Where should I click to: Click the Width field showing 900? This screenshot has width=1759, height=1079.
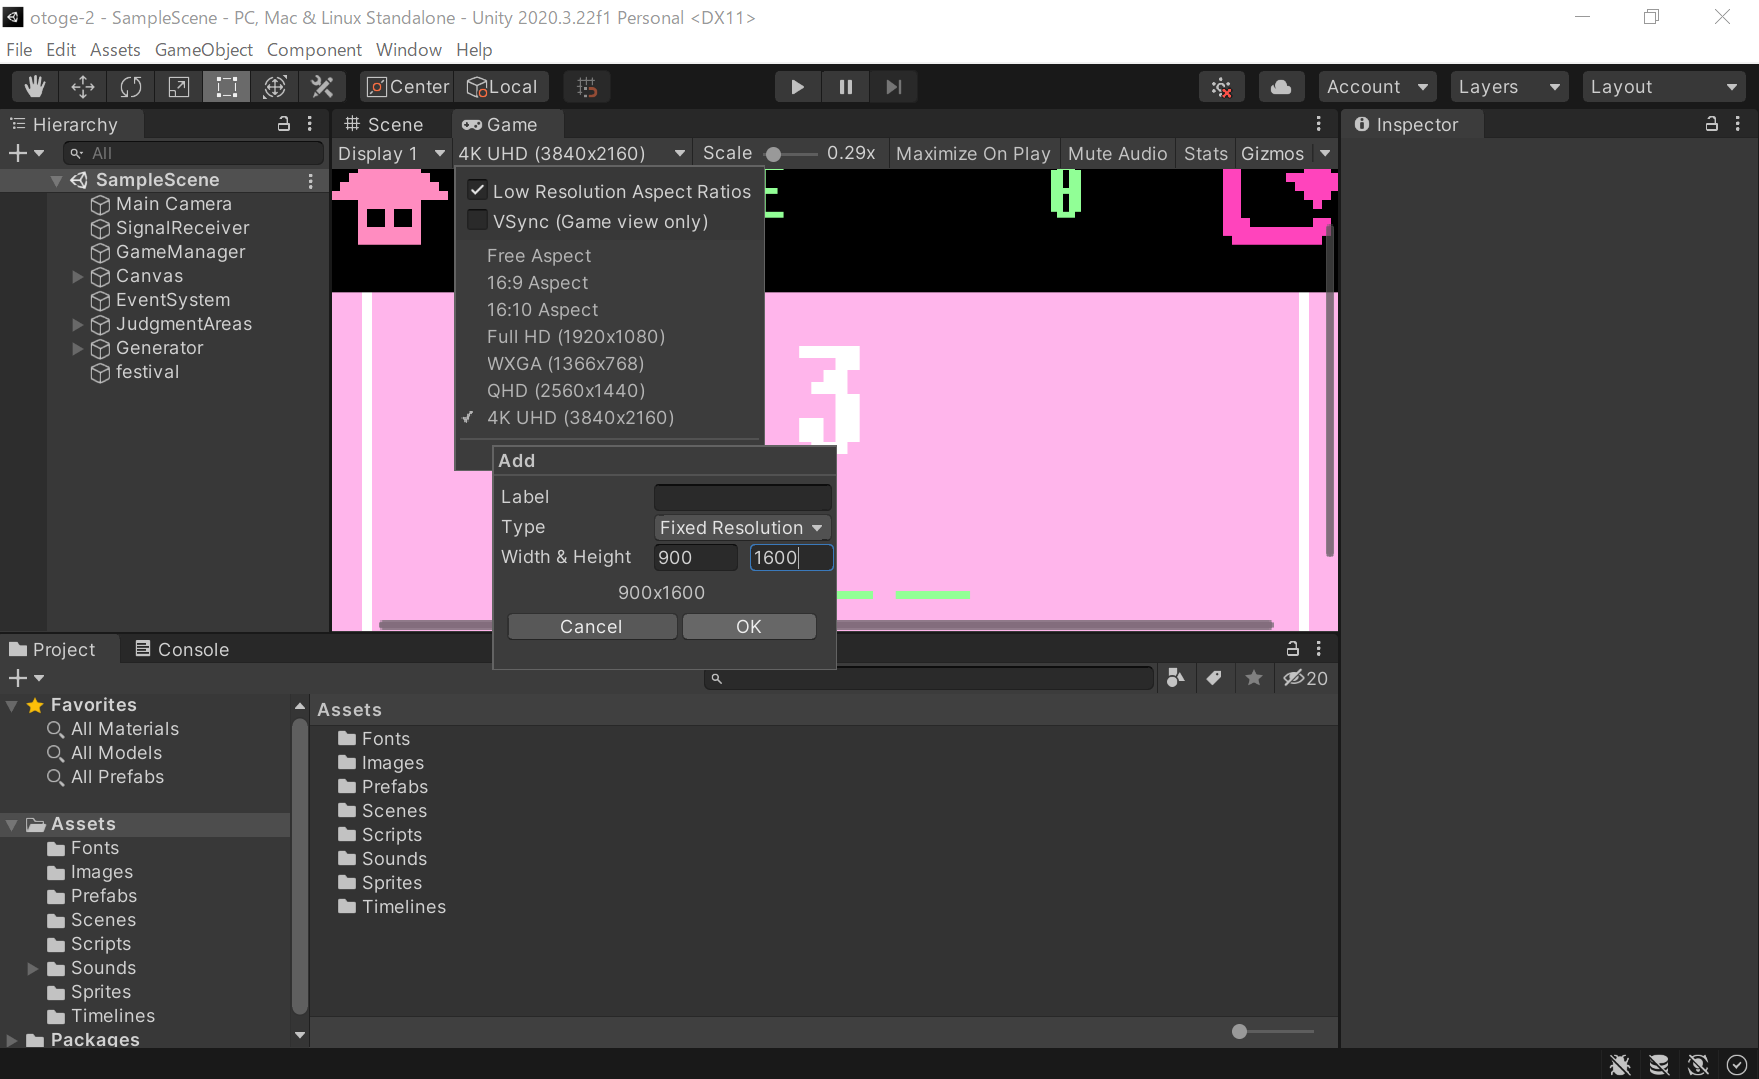tap(695, 557)
